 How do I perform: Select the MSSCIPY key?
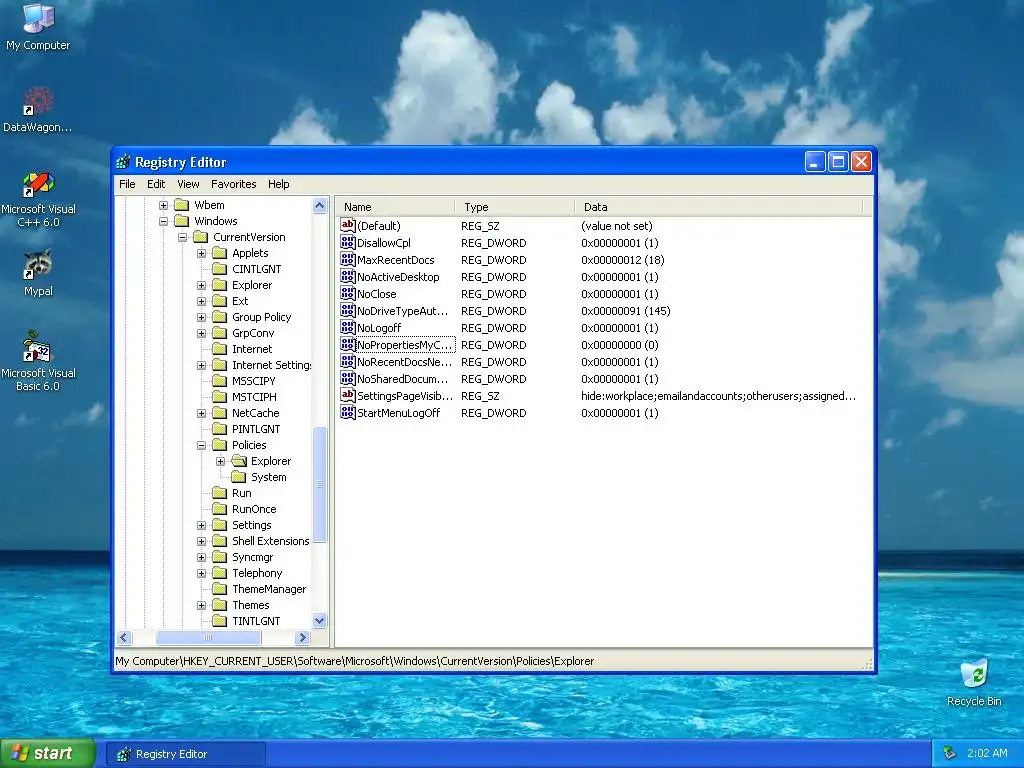click(253, 381)
